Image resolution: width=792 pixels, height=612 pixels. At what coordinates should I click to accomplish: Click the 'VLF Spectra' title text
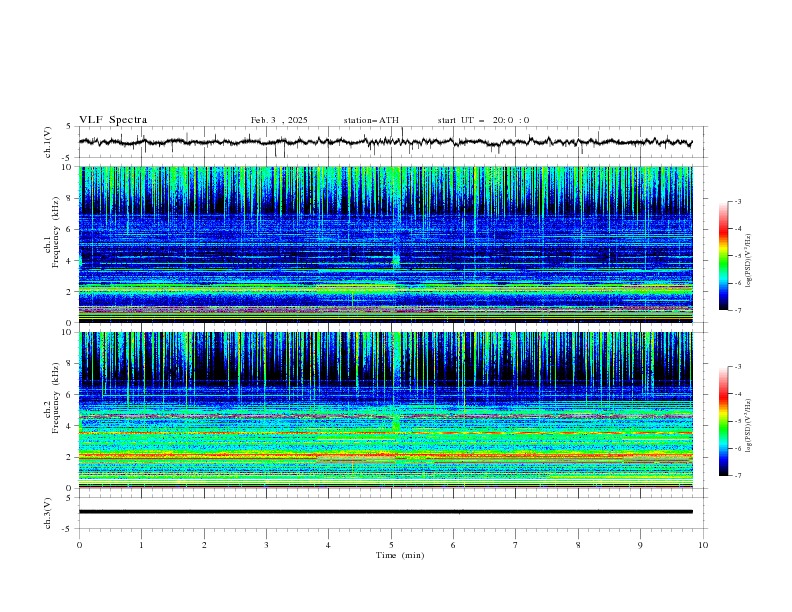pyautogui.click(x=113, y=120)
